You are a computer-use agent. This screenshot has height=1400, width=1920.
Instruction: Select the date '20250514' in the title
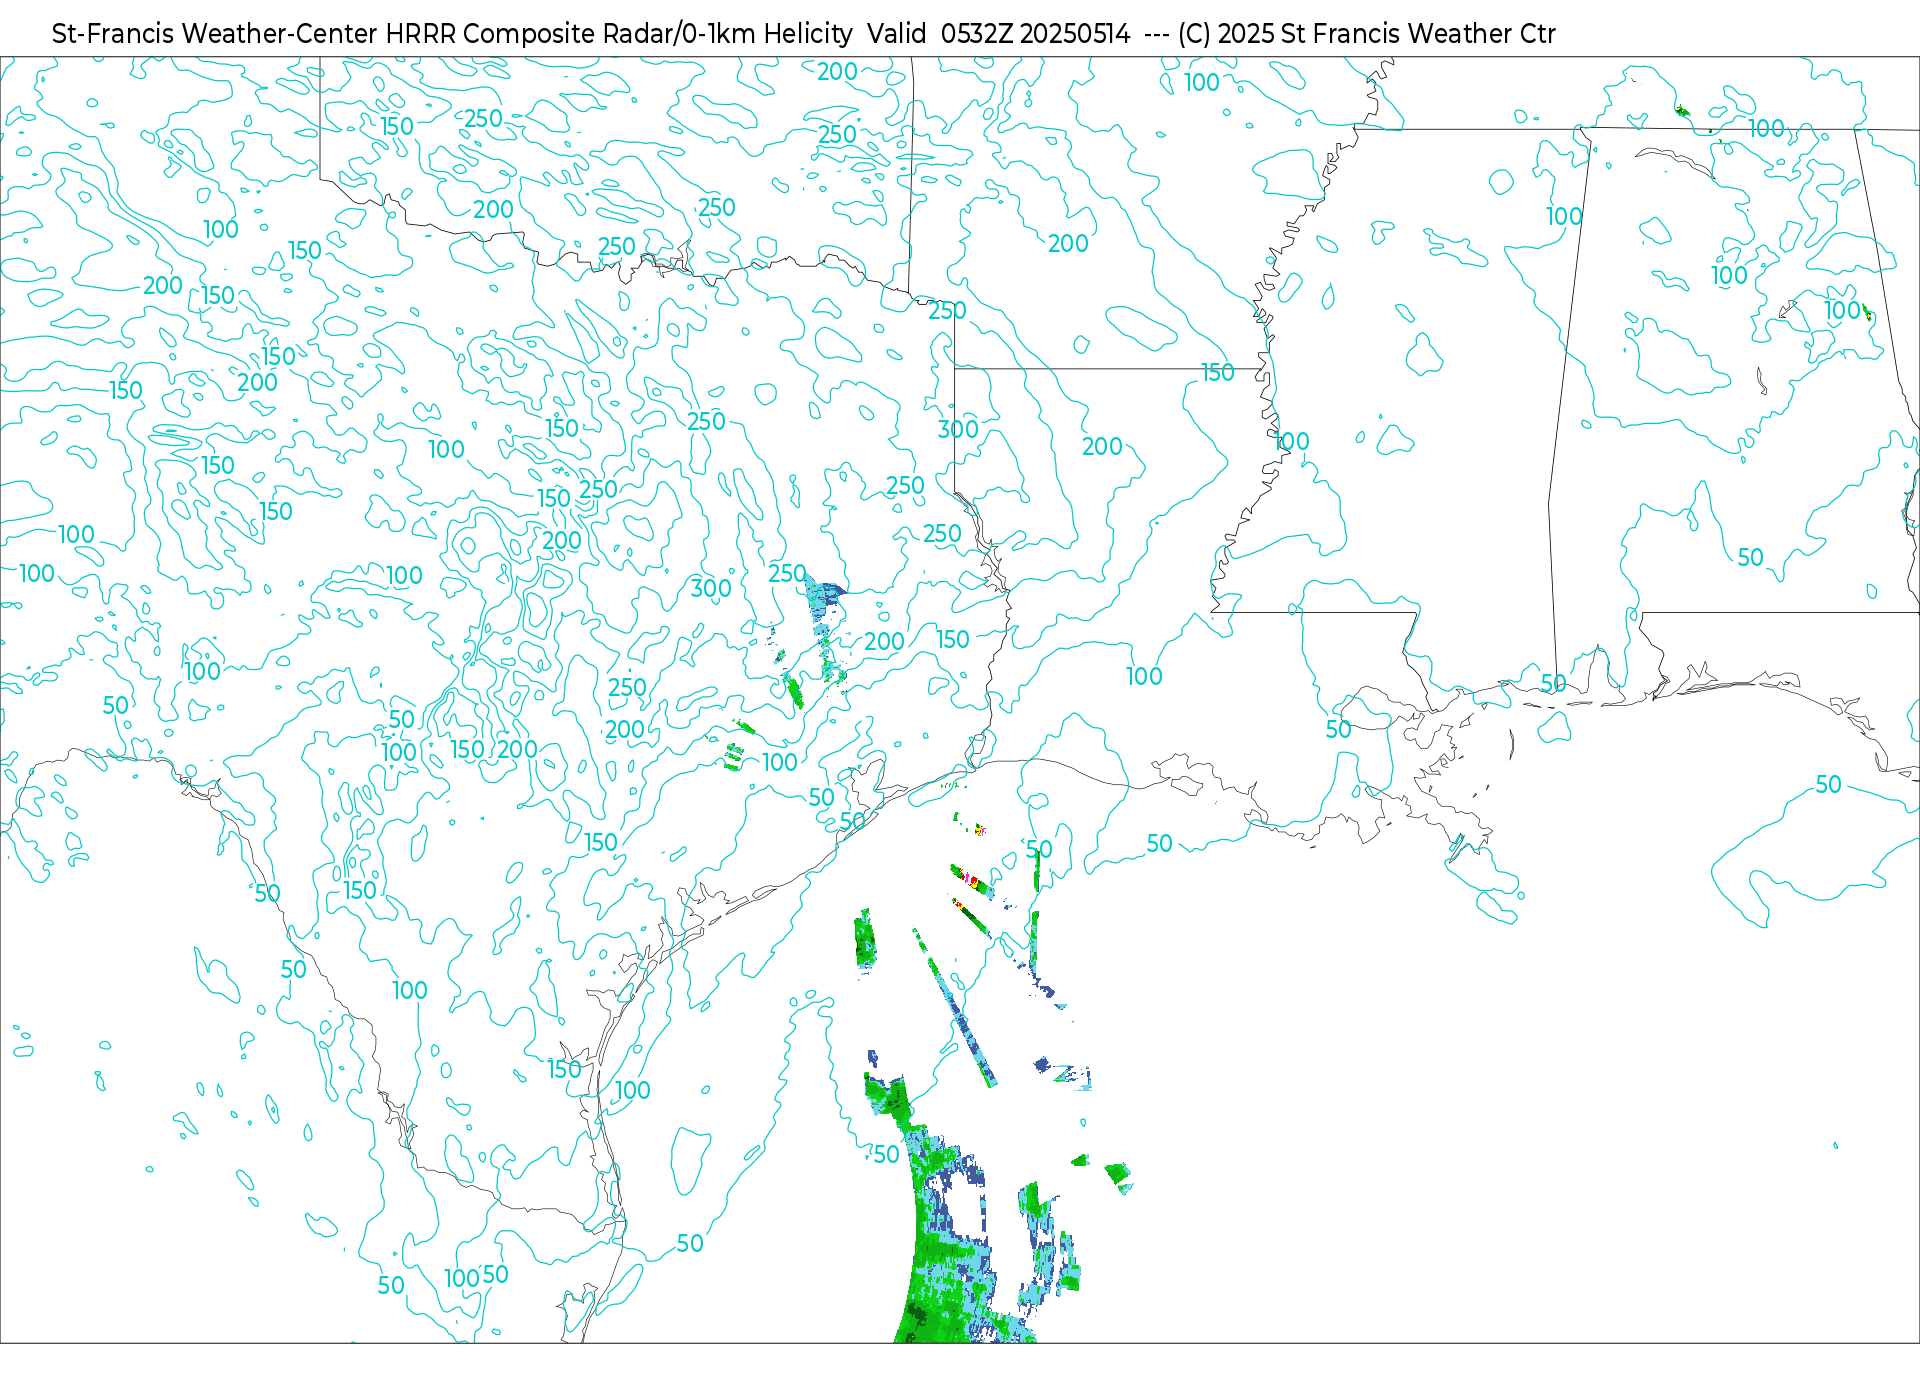(x=1075, y=34)
